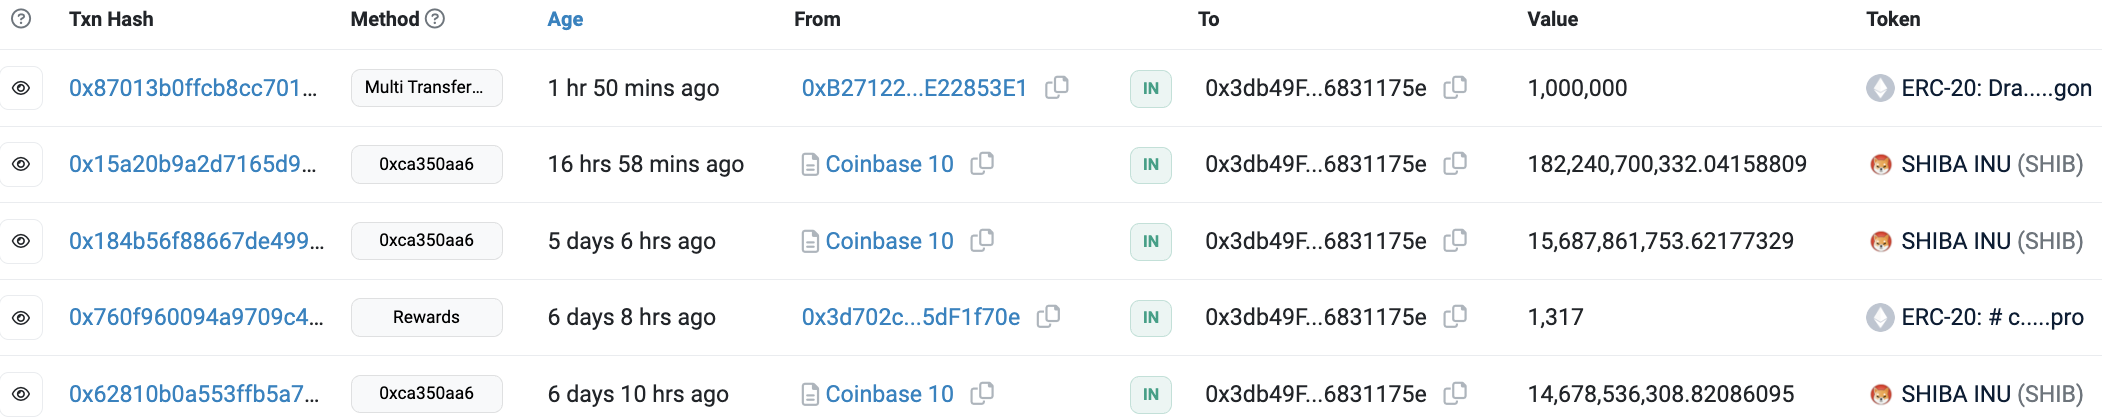Toggle the eye preview for transaction 0x87013b0ffcb8cc701

(x=21, y=88)
